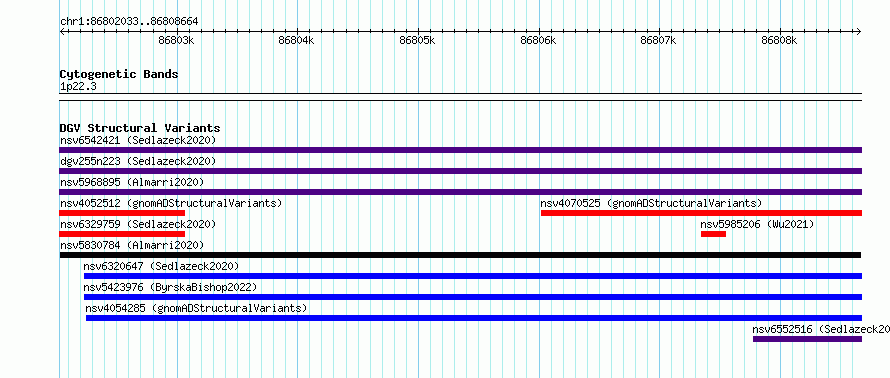This screenshot has width=890, height=378.
Task: Select the purple bar under nsv6552516
Action: 808,339
